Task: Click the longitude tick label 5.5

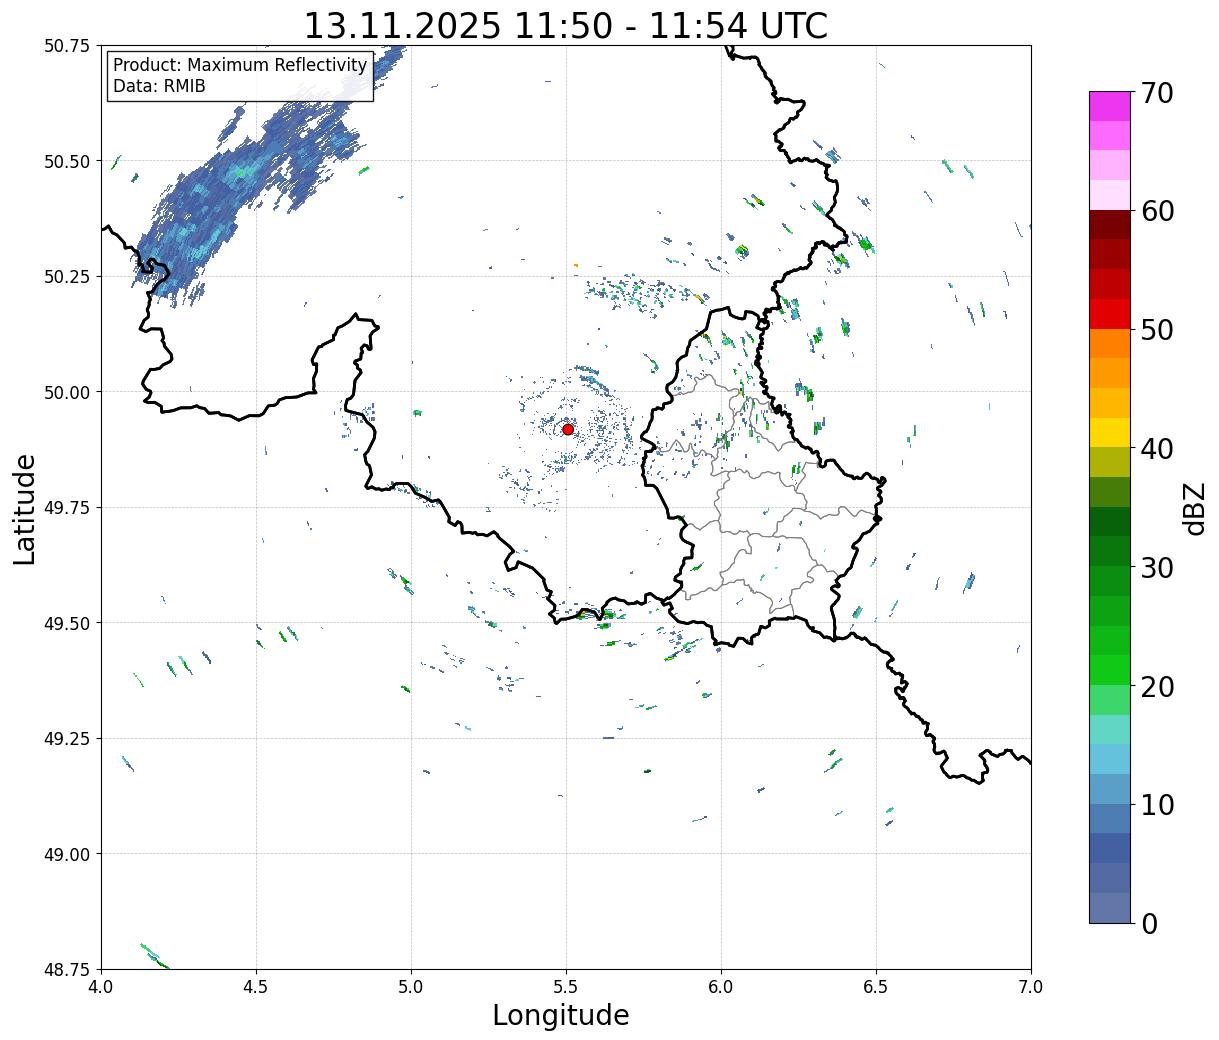Action: point(566,987)
